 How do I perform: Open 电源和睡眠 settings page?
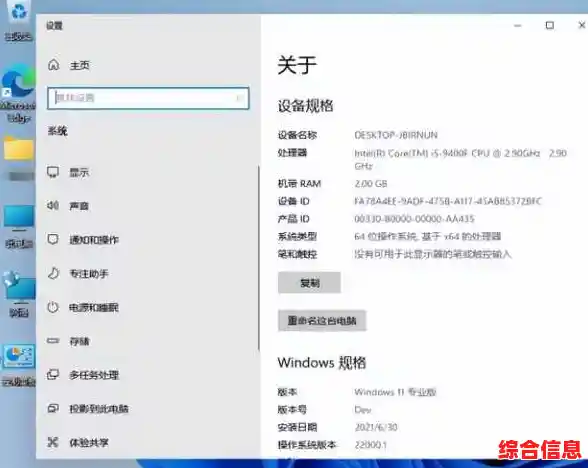pyautogui.click(x=94, y=308)
